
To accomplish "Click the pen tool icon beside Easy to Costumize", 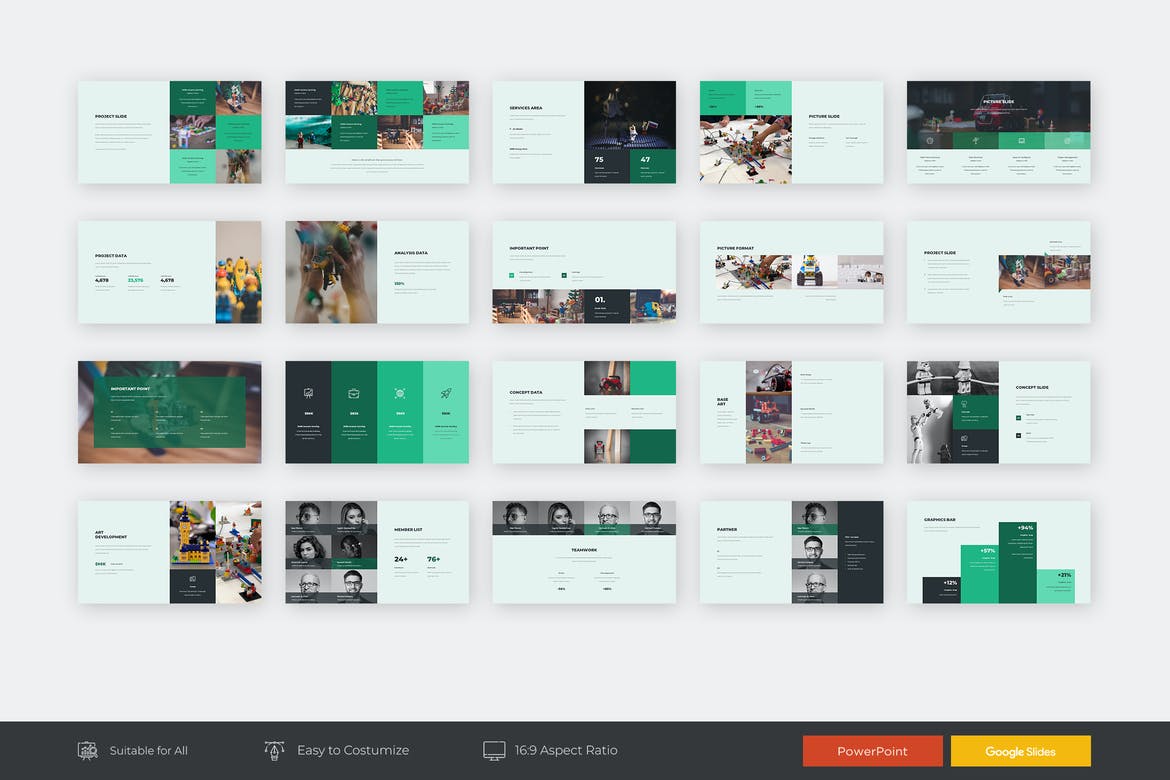I will click(274, 750).
